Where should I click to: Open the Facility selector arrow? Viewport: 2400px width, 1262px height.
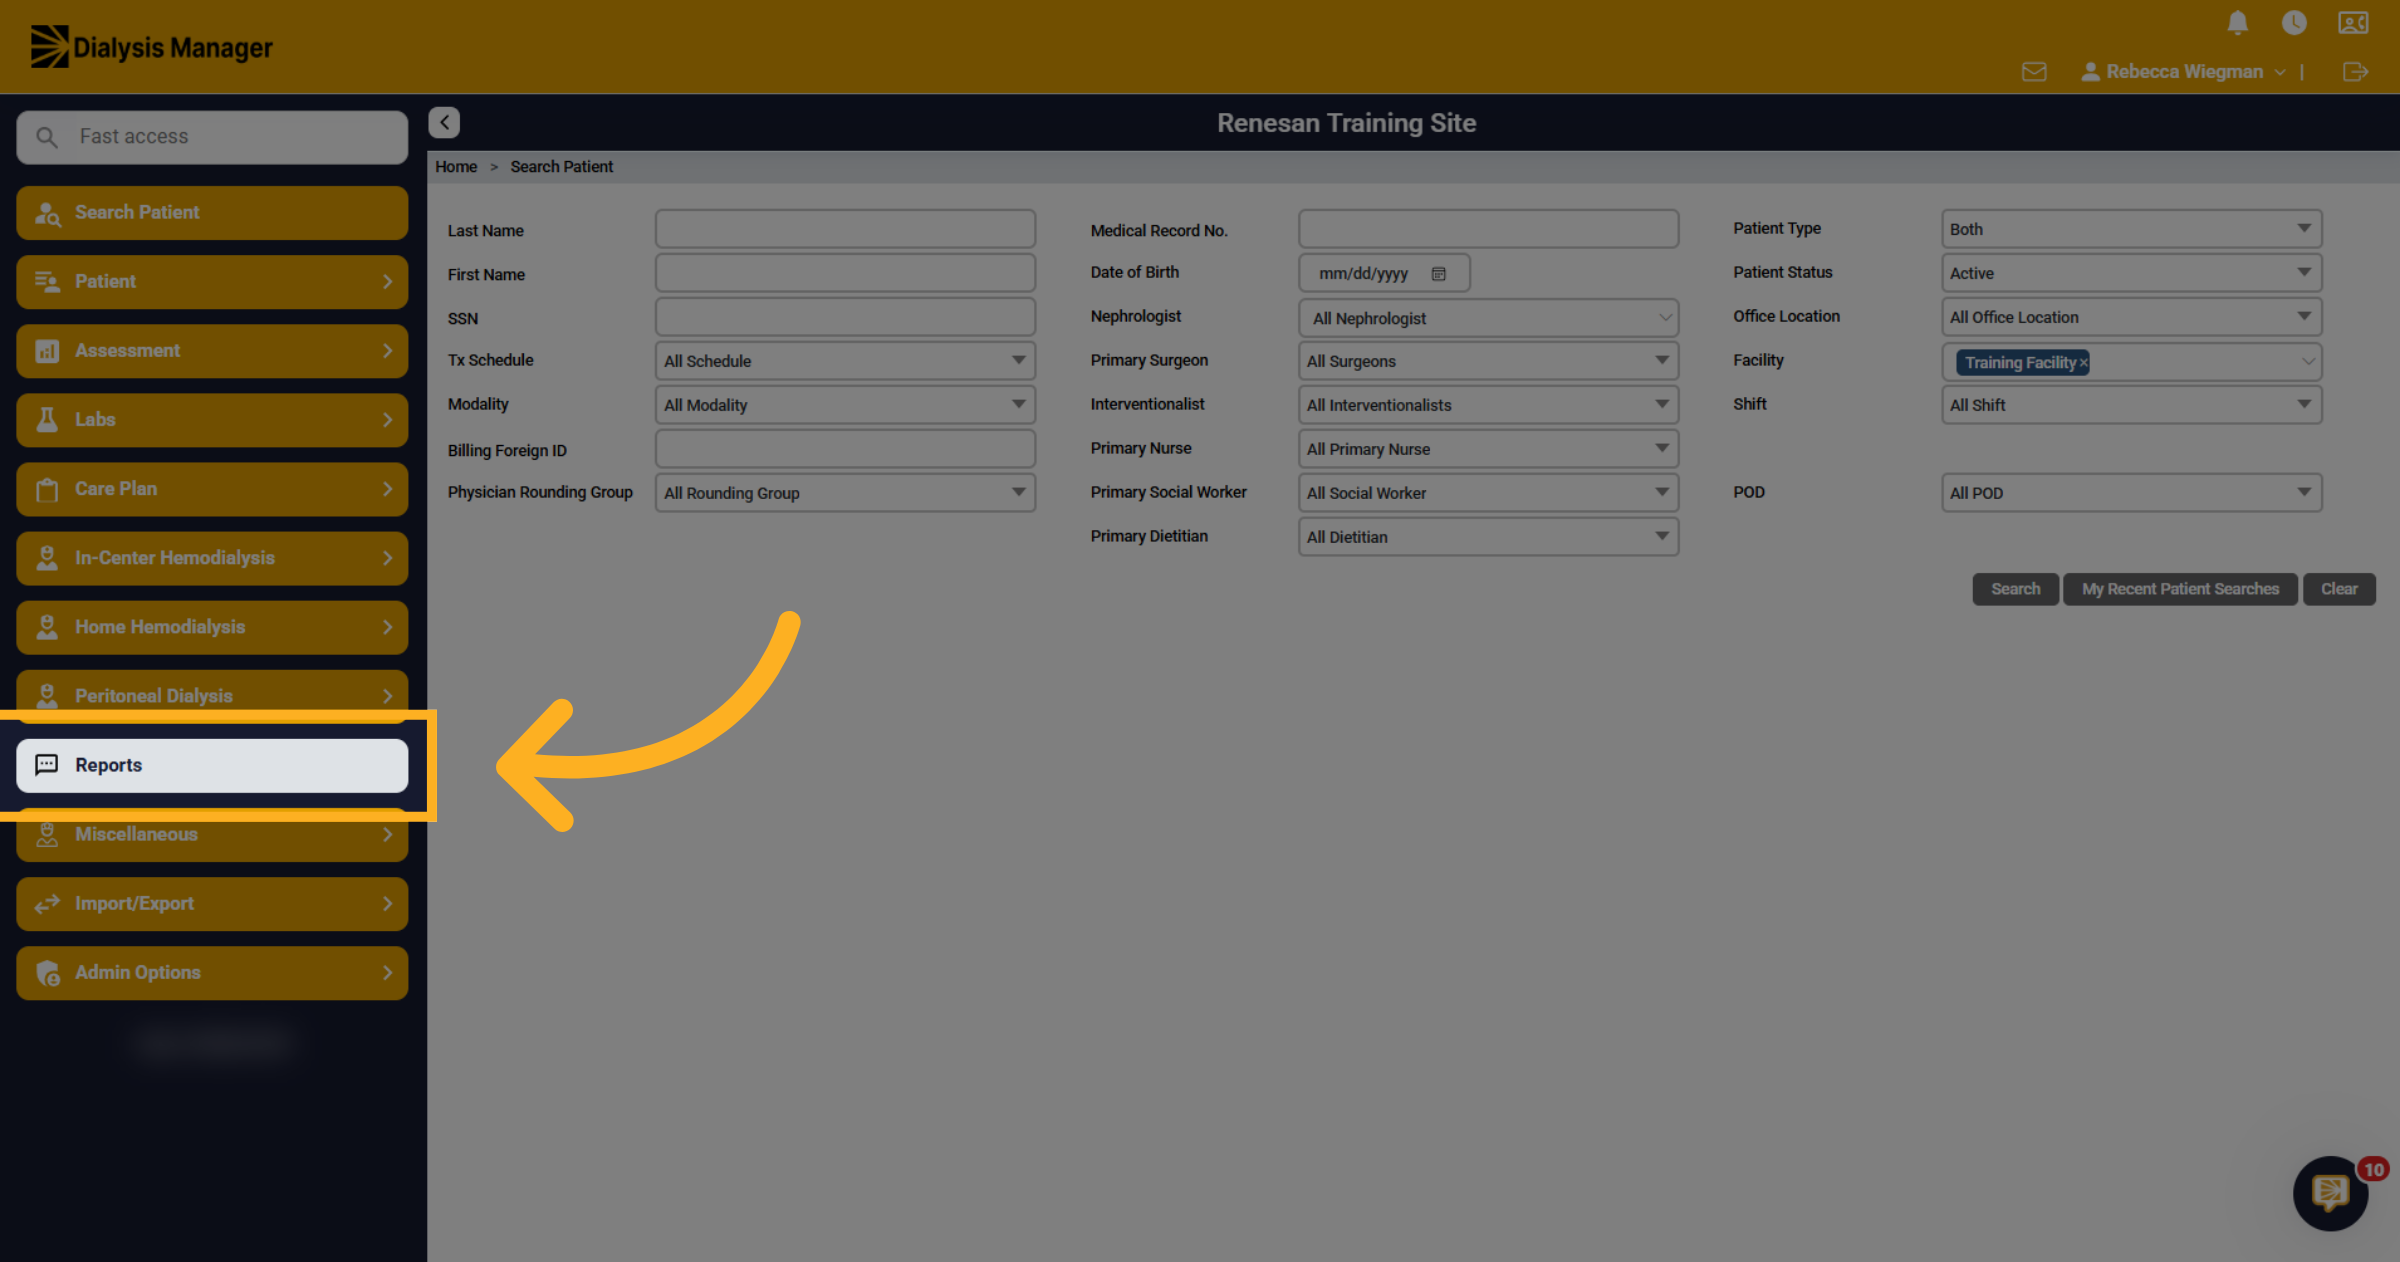coord(2307,362)
